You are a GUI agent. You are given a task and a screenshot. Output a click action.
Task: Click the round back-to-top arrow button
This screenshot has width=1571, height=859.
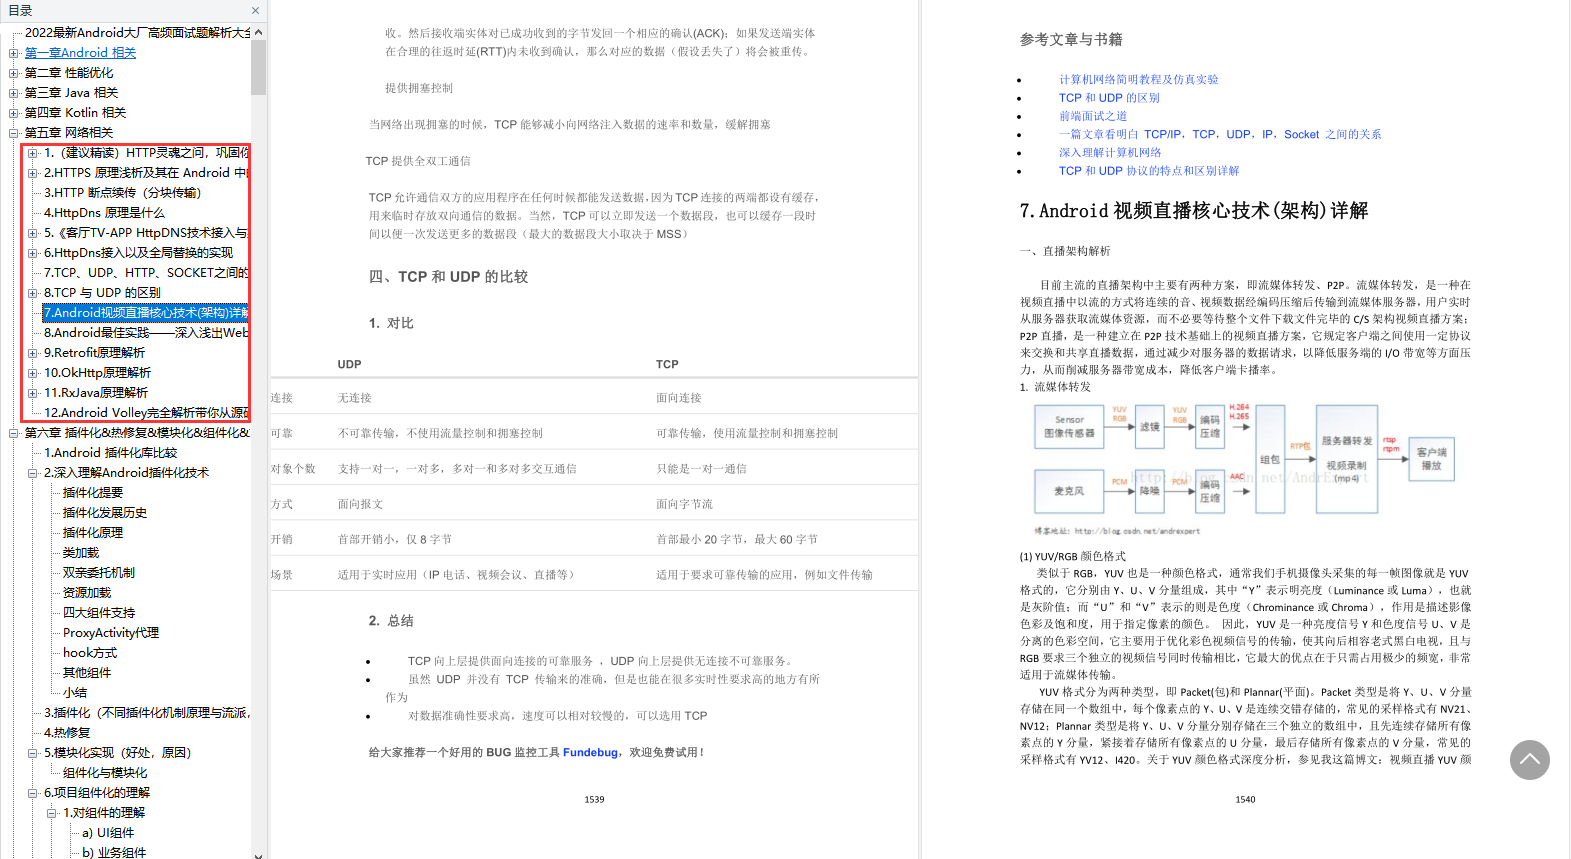1530,760
